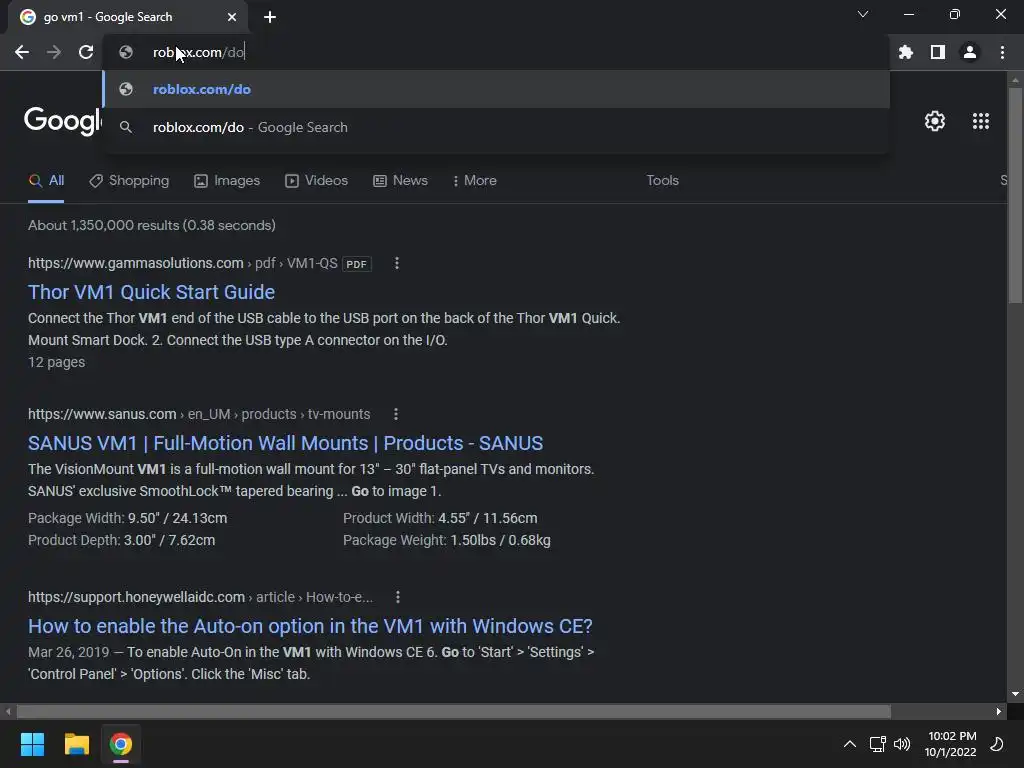Click the vertical scrollbar thumb
The image size is (1024, 768).
[1015, 195]
